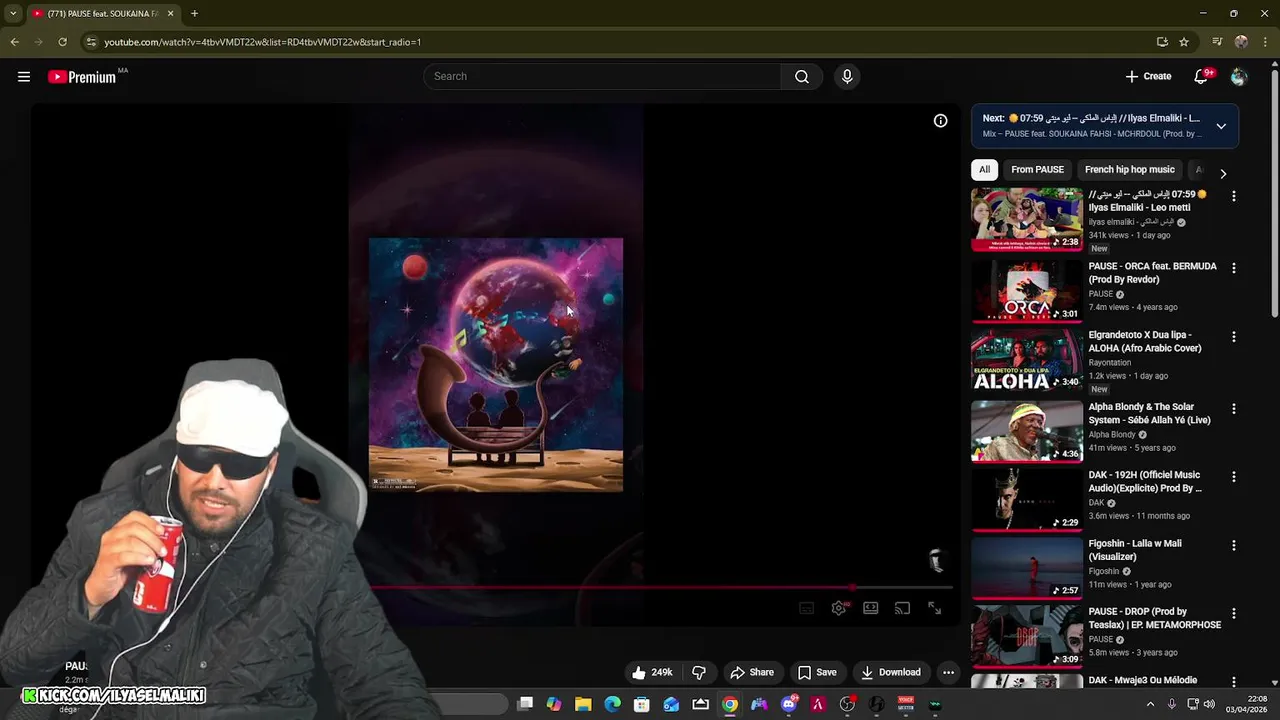This screenshot has height=720, width=1280.
Task: Enter full screen in video player
Action: (934, 608)
